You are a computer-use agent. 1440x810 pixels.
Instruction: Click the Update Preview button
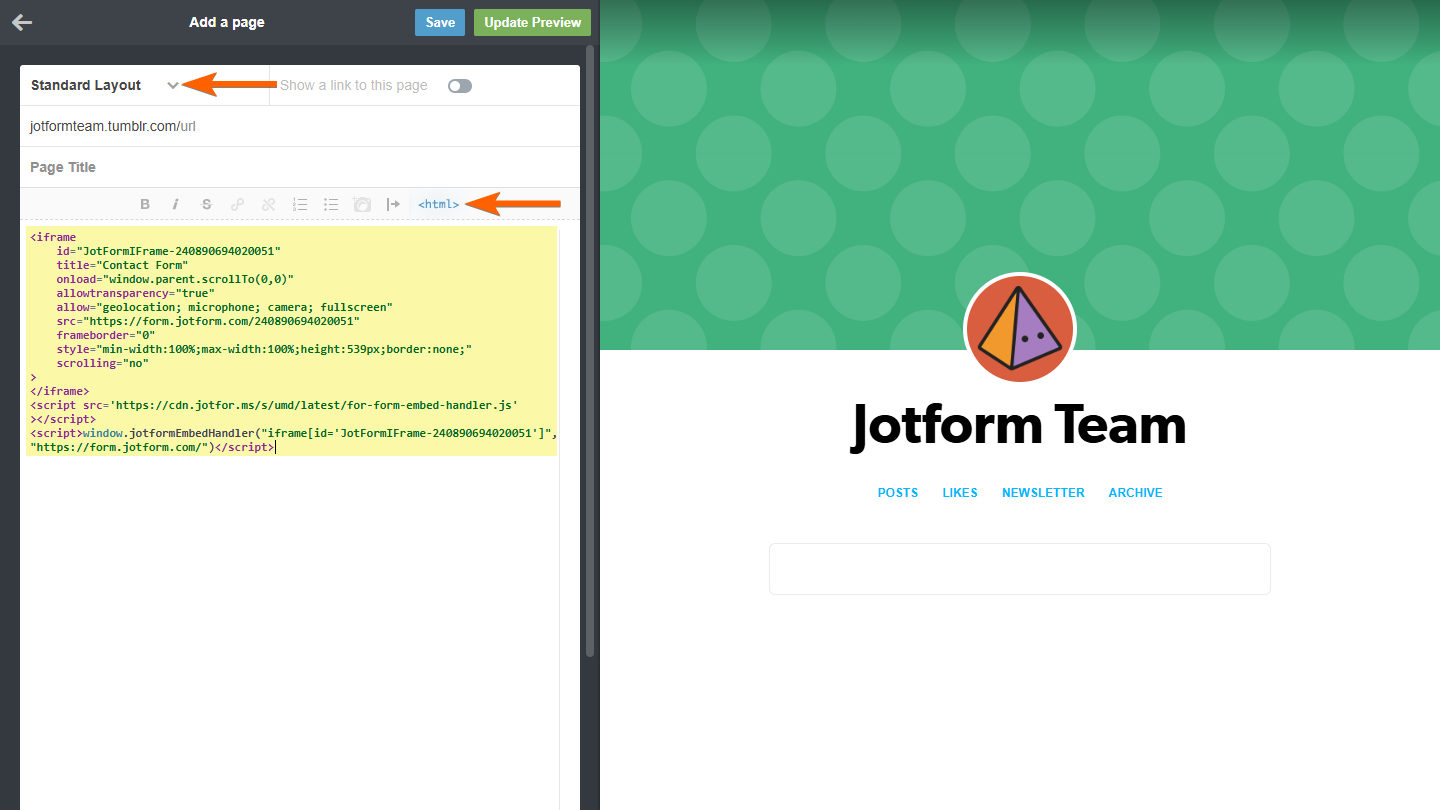coord(532,22)
